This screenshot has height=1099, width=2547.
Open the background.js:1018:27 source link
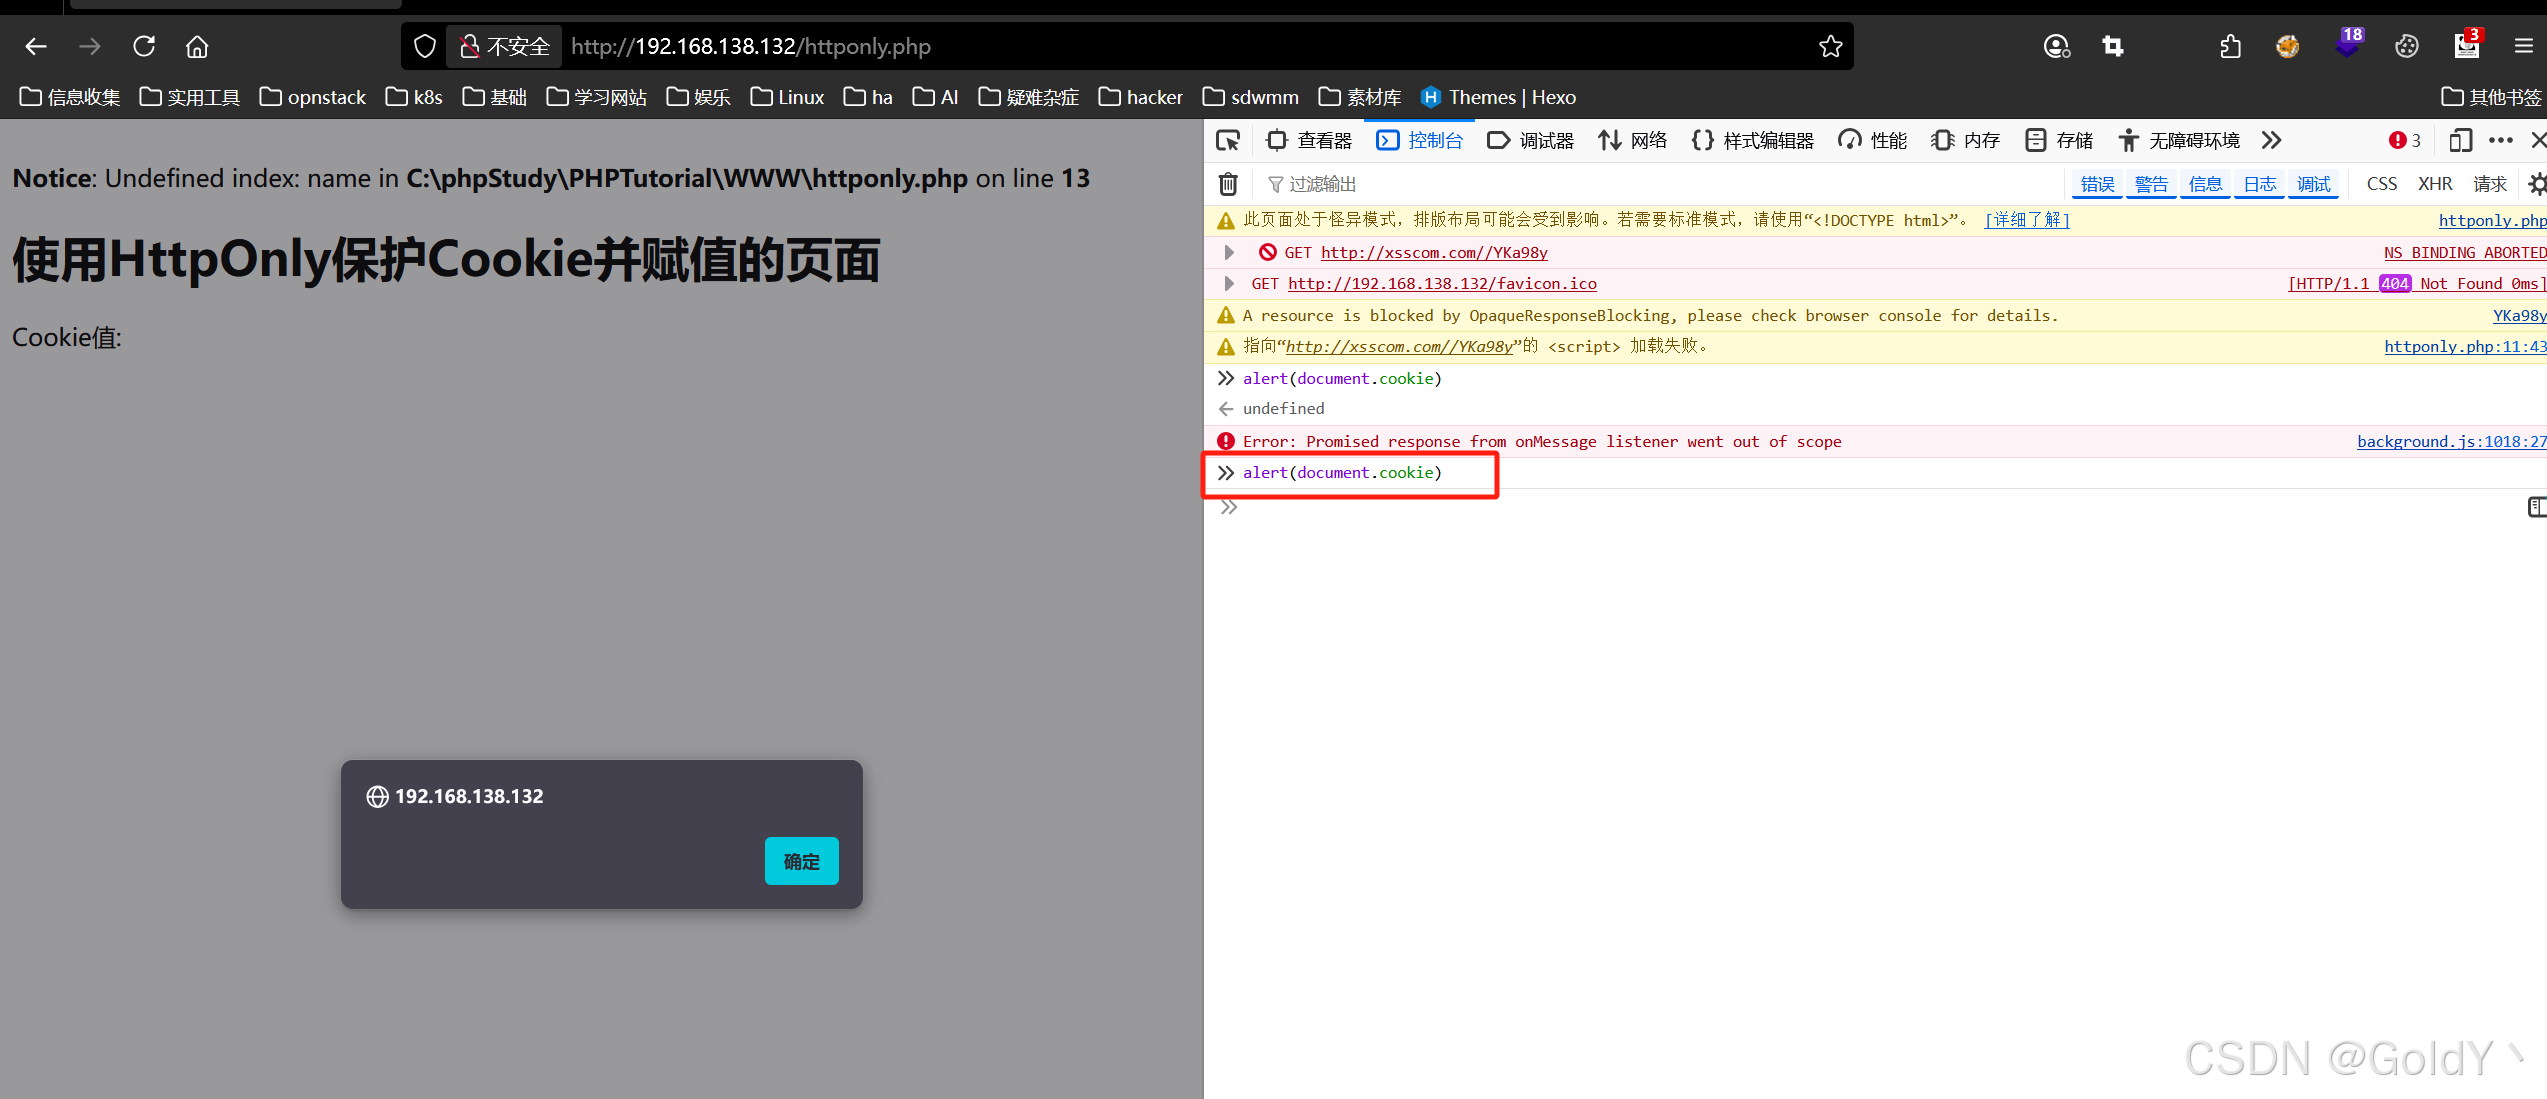[x=2450, y=442]
